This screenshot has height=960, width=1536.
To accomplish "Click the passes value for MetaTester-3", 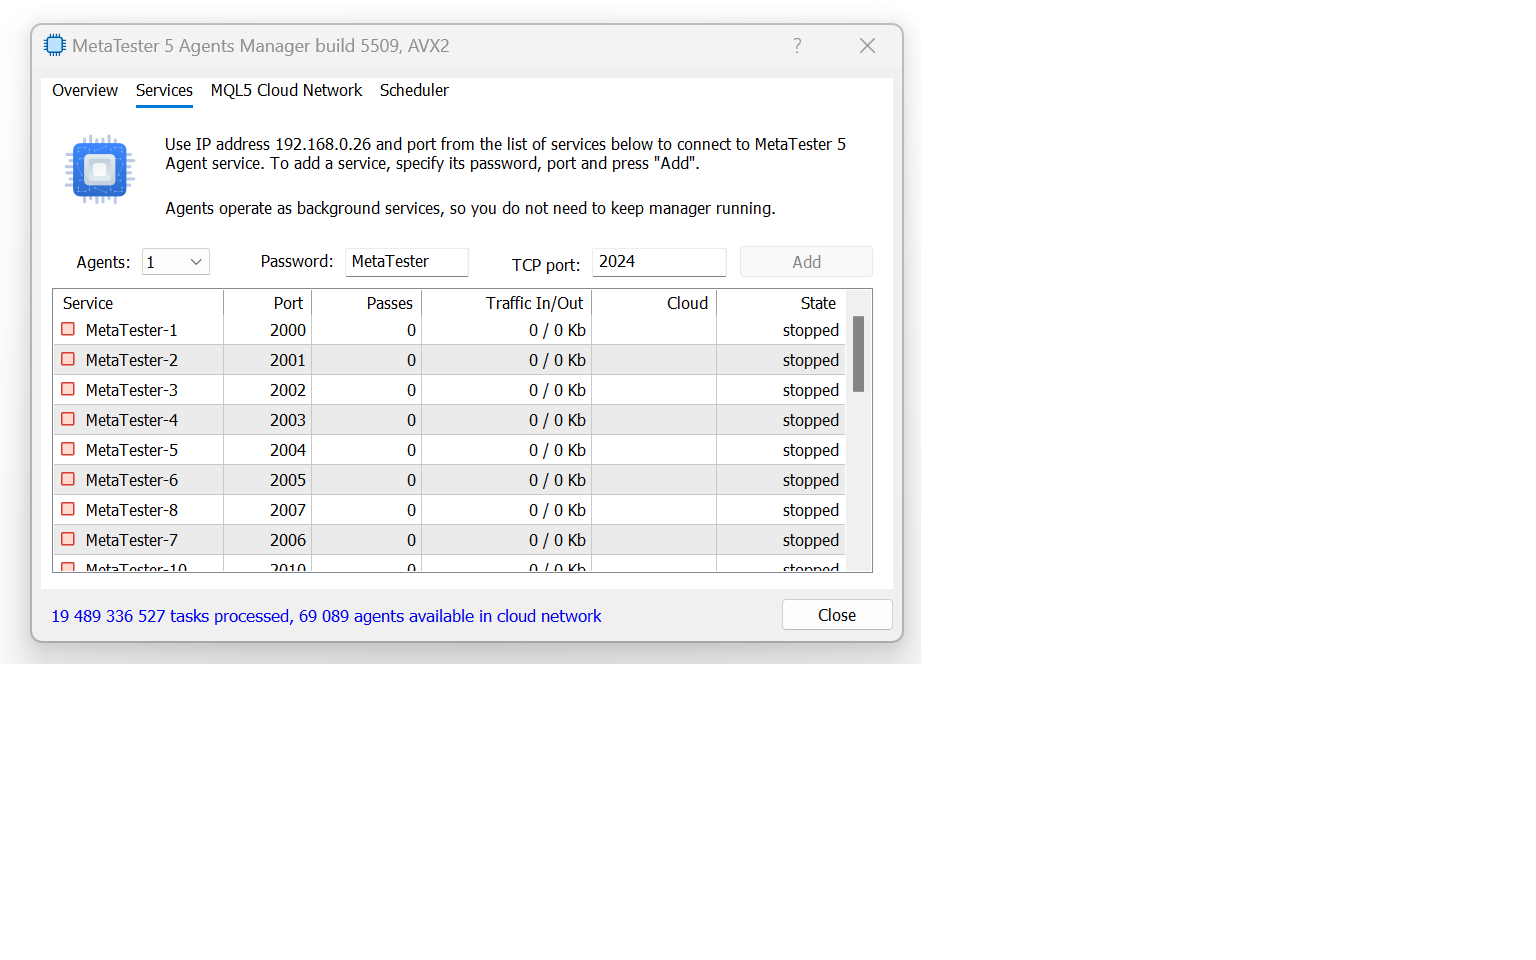I will (411, 390).
